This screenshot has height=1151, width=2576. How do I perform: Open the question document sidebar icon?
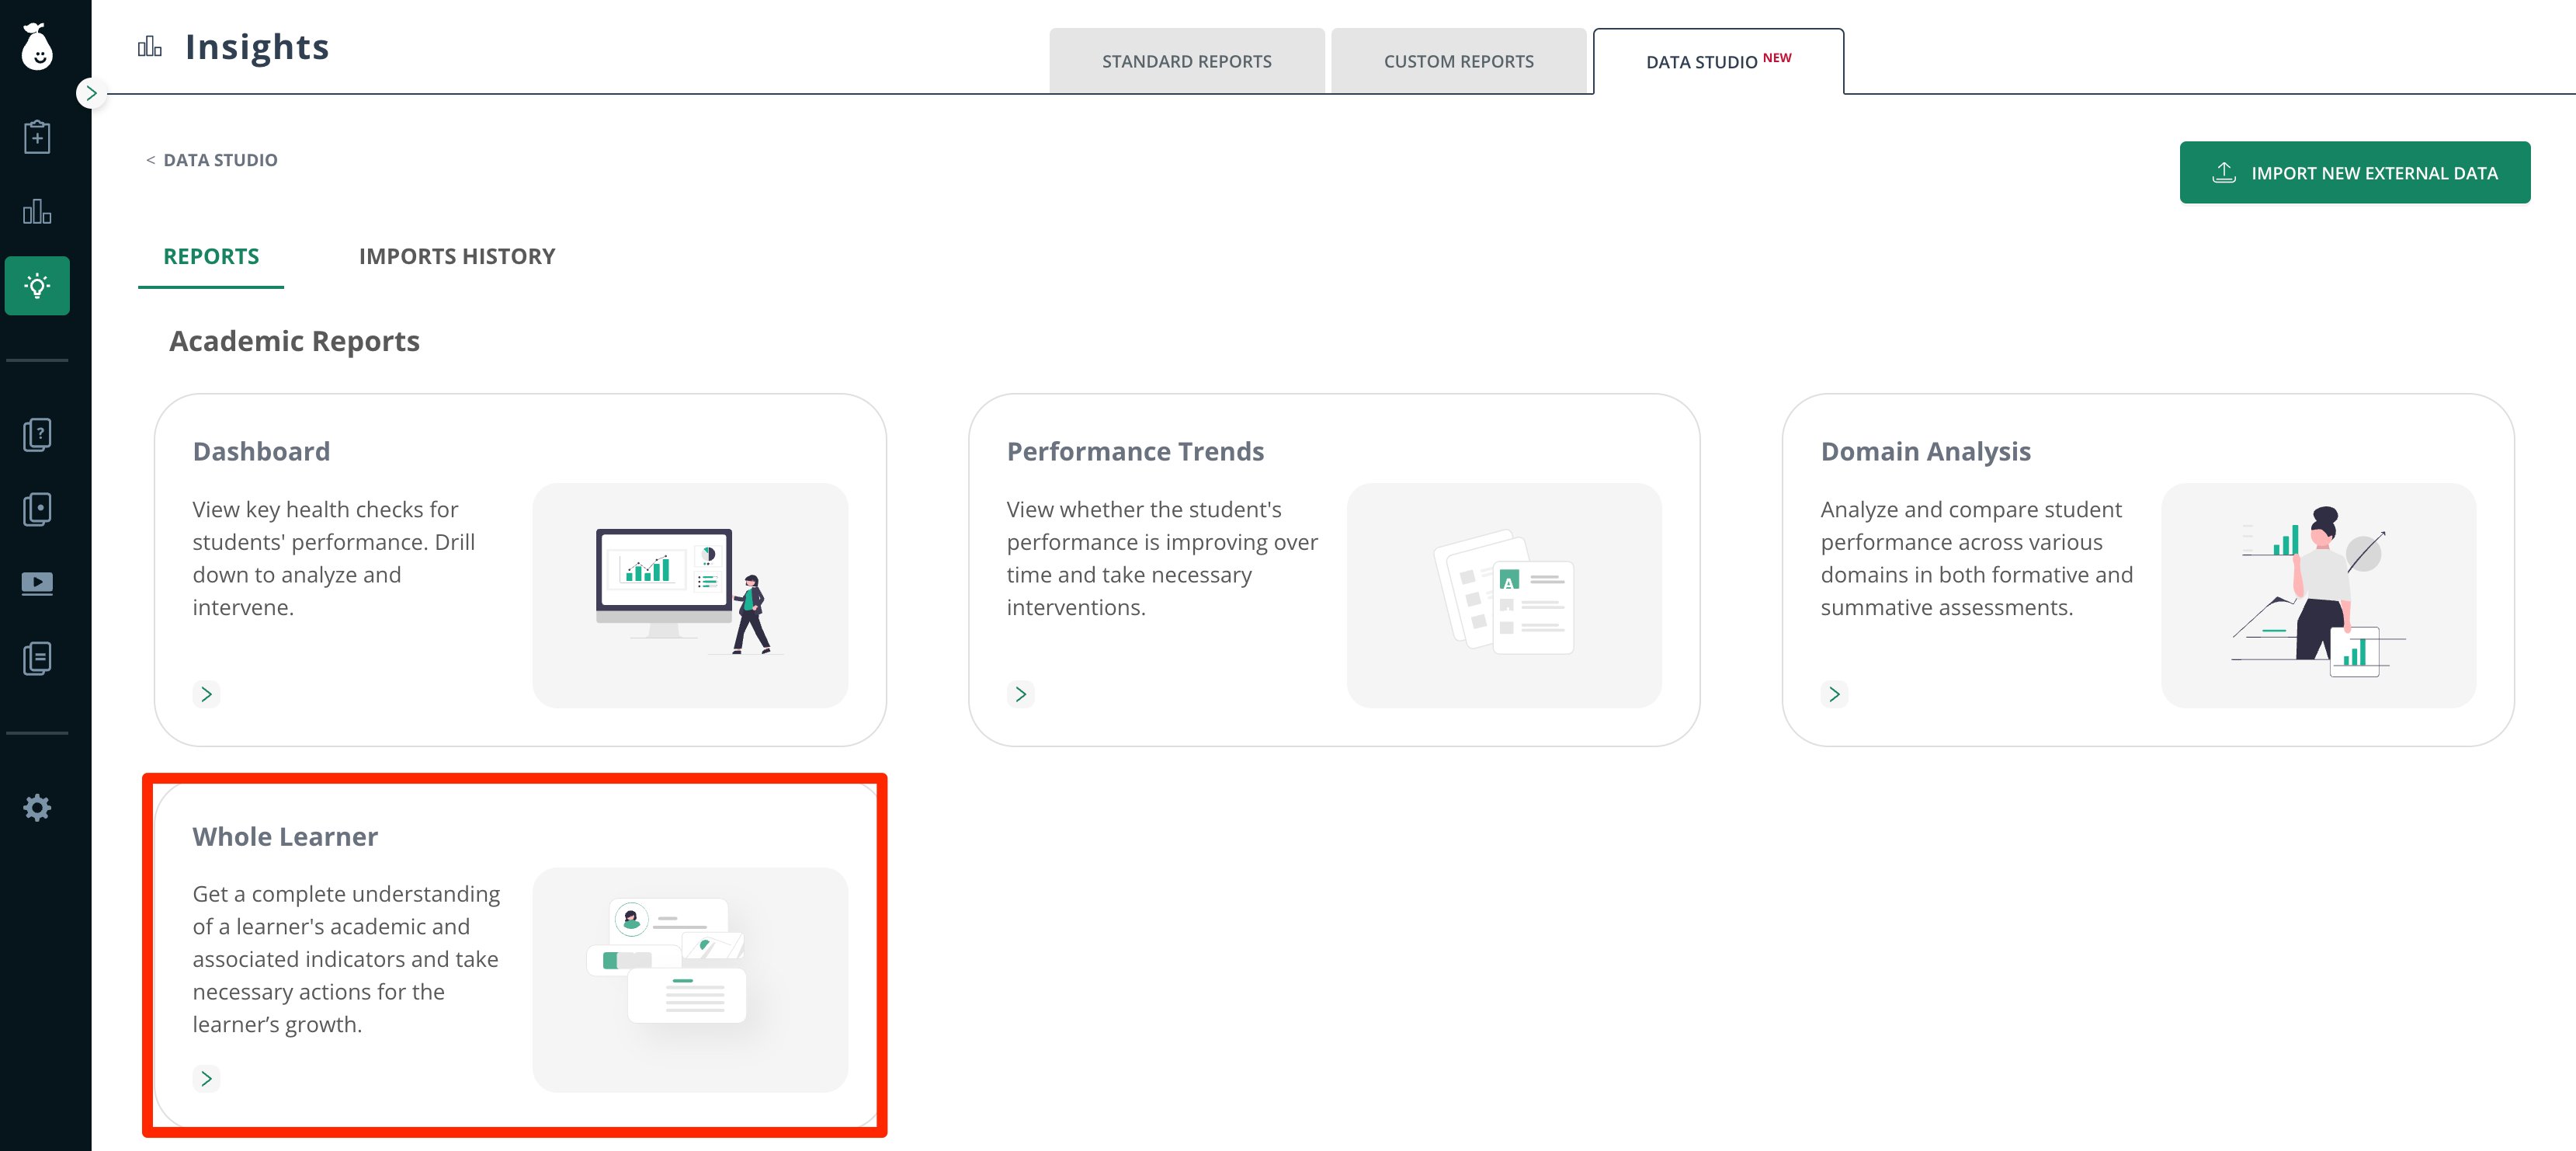[x=37, y=435]
